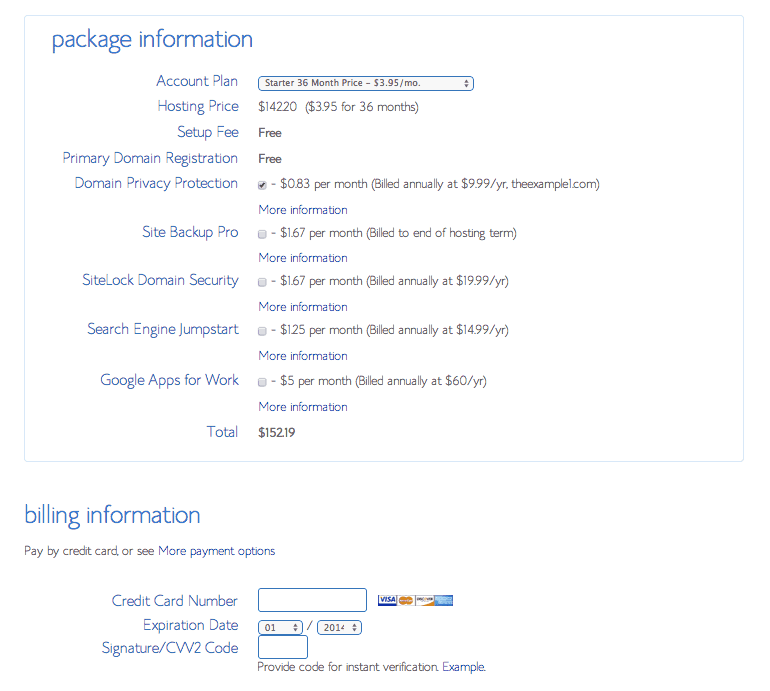This screenshot has height=691, width=770.
Task: Click the Example link for CVV2 code
Action: click(x=464, y=667)
